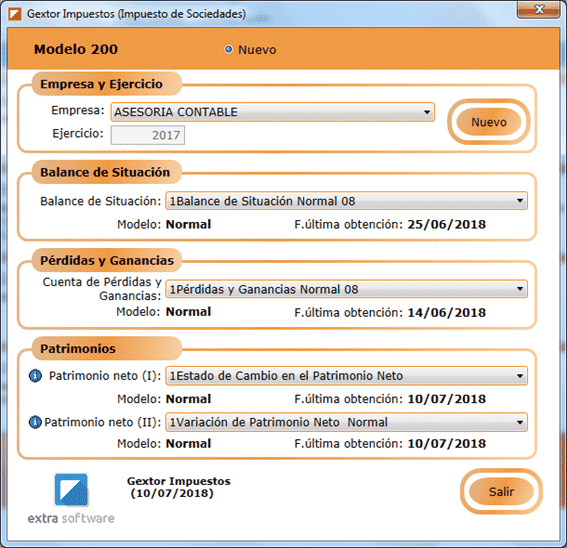The width and height of the screenshot is (567, 548).
Task: Click the Empresa y Ejercicio section header
Action: point(102,84)
